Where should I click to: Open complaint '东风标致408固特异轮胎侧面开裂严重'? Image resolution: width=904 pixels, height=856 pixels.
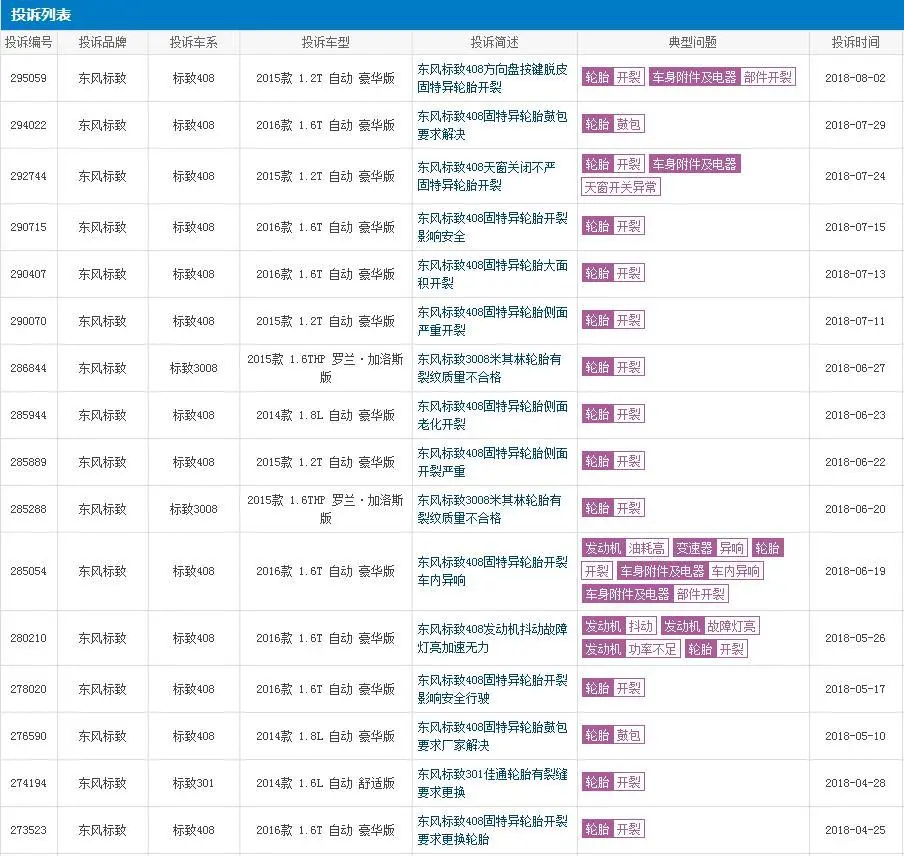pos(492,462)
